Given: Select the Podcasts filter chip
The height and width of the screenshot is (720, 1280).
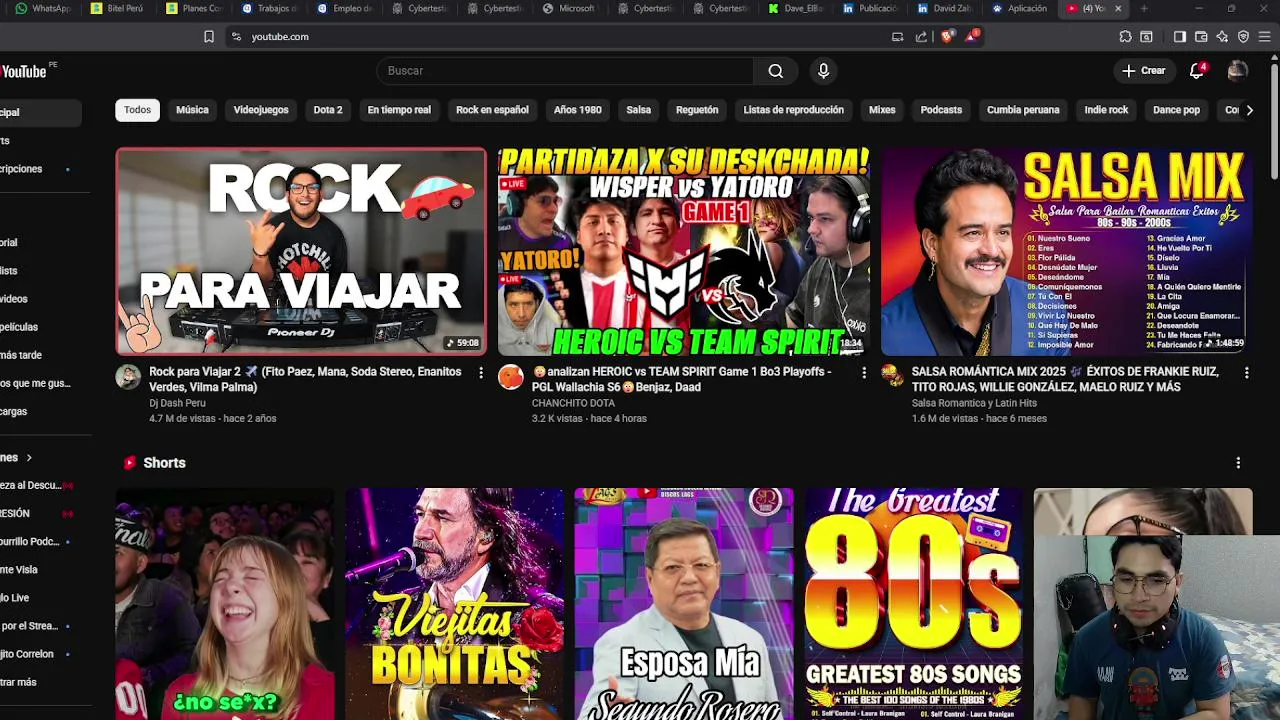Looking at the screenshot, I should pyautogui.click(x=941, y=110).
